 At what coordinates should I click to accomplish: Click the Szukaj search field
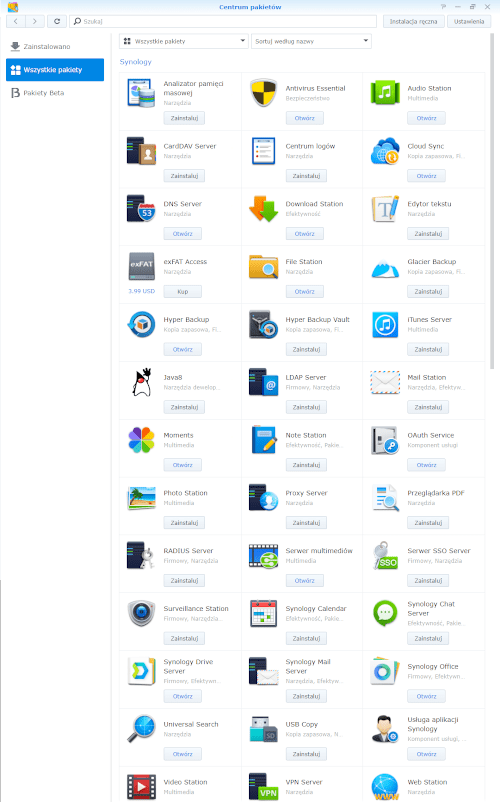[223, 21]
